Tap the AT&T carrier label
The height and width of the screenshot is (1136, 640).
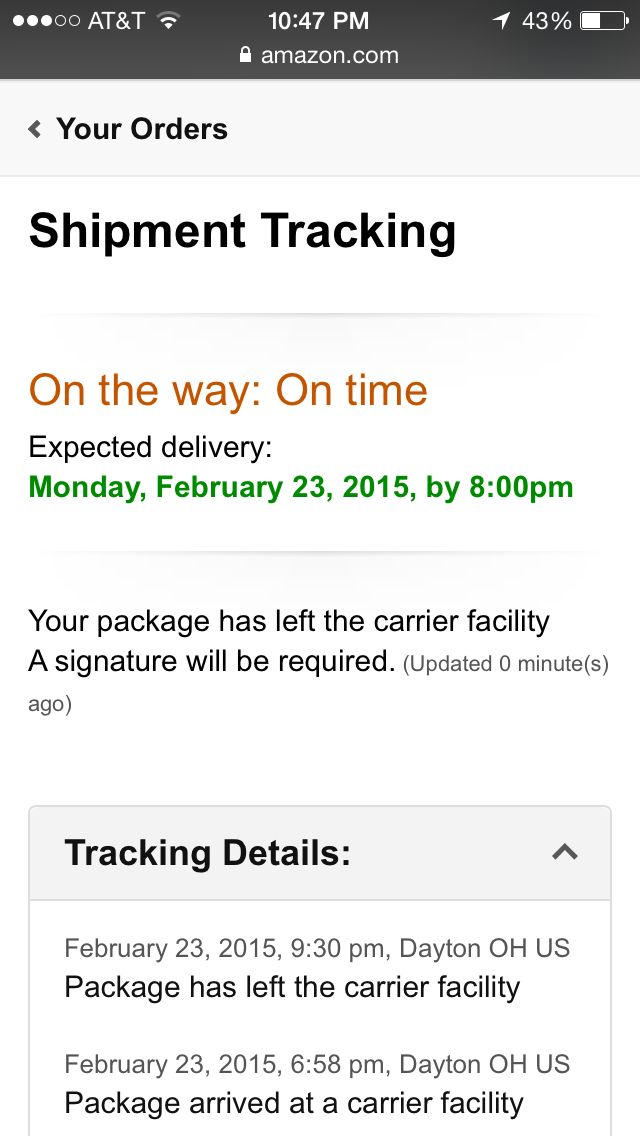(116, 20)
